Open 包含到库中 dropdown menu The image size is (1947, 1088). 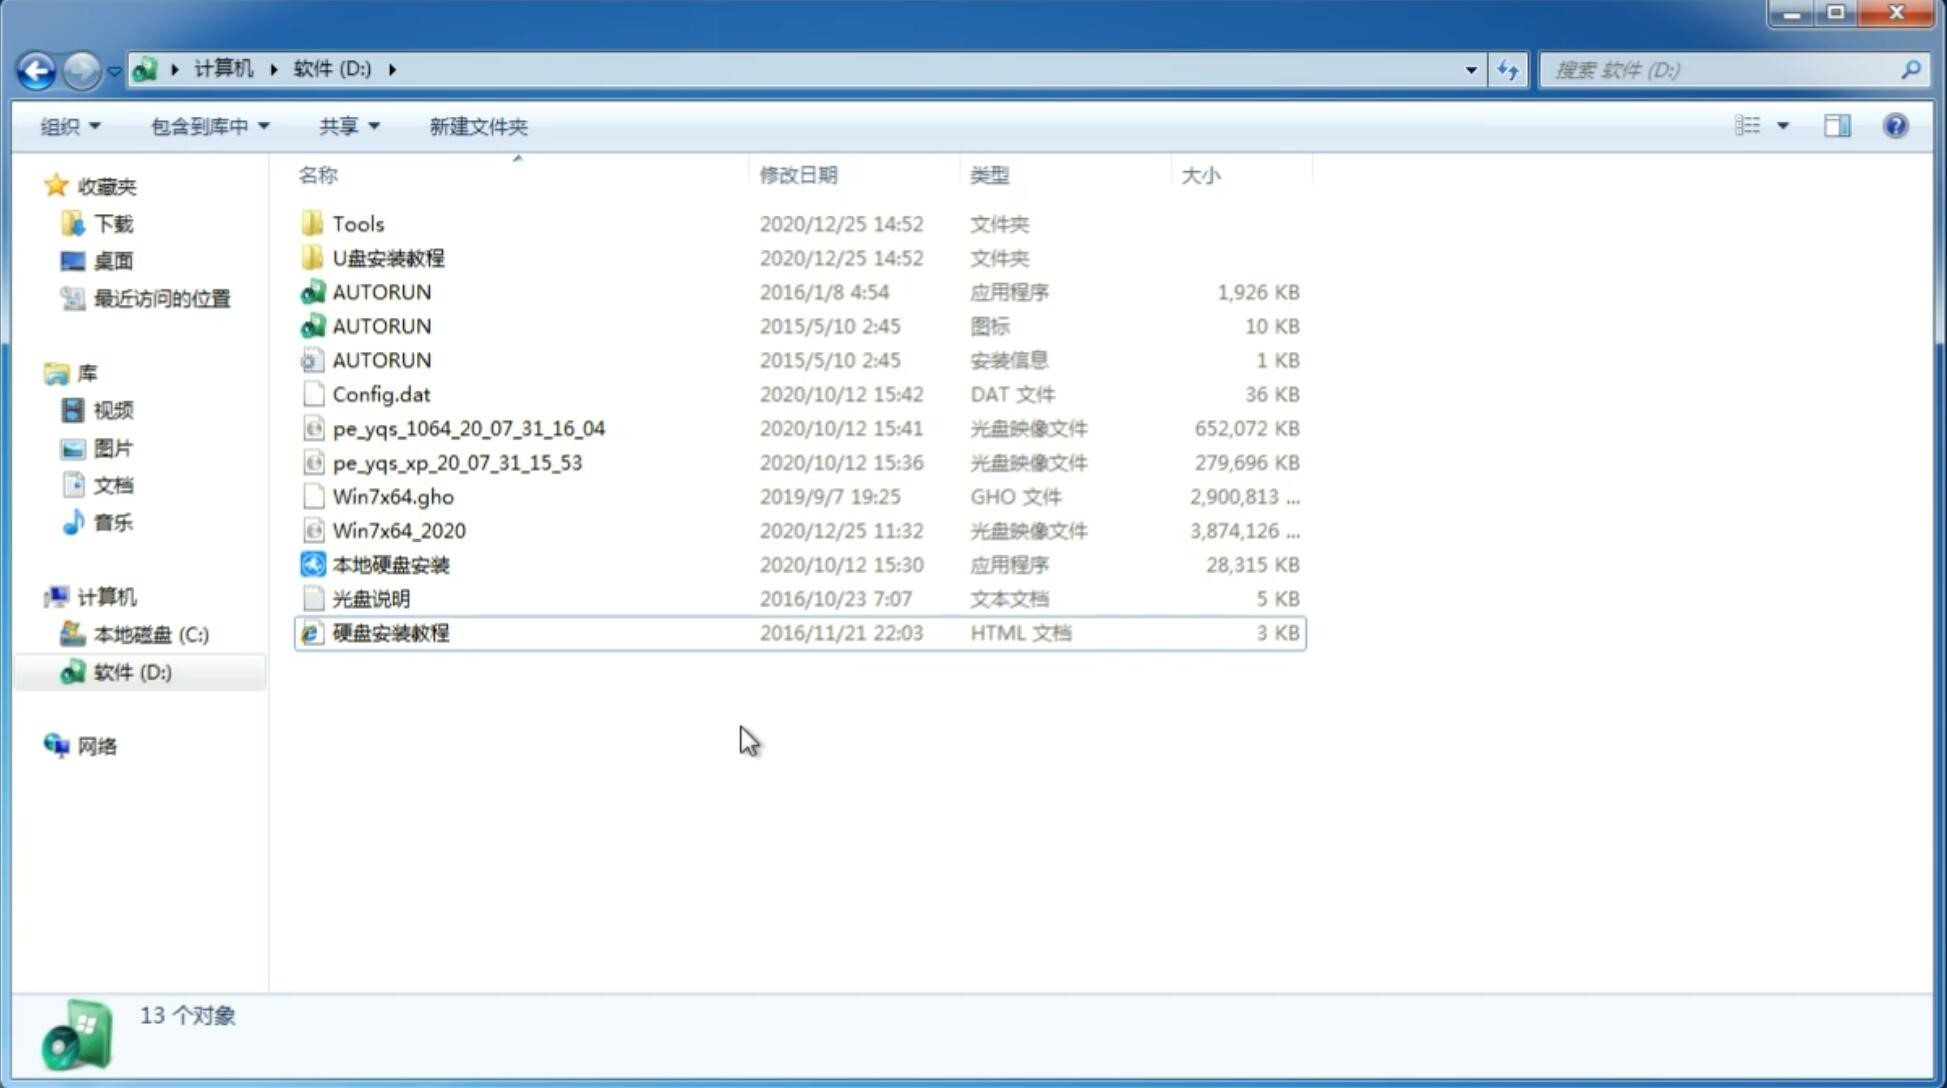pos(207,124)
